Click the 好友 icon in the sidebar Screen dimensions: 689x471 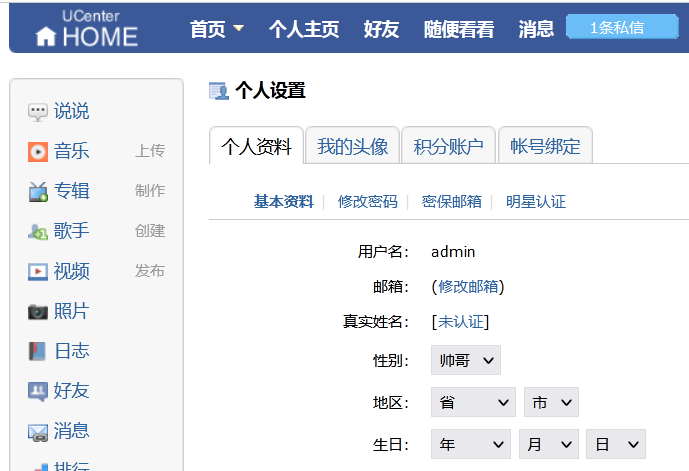pos(38,391)
